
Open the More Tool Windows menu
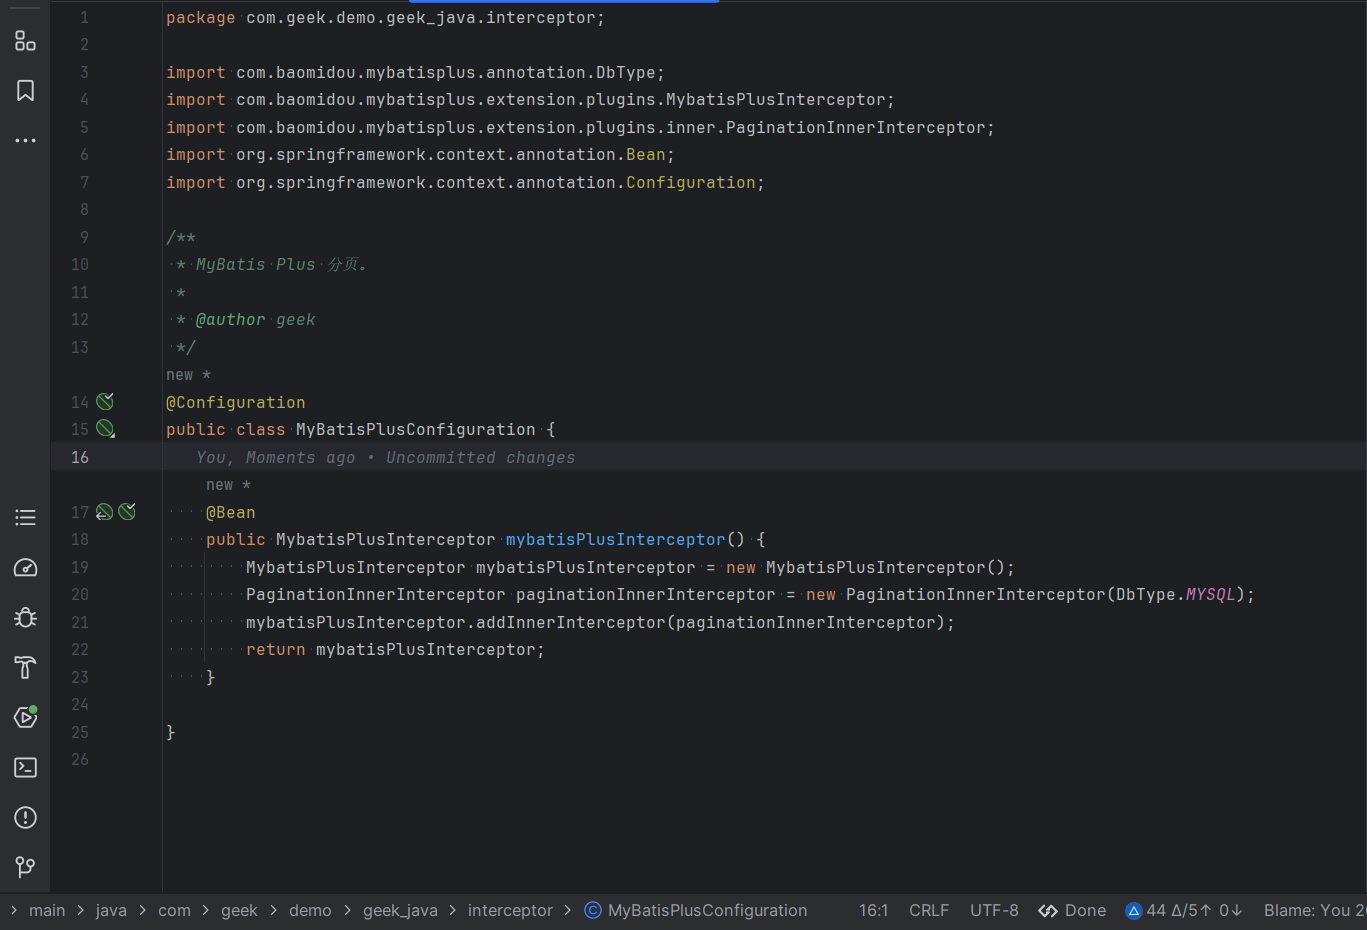25,140
